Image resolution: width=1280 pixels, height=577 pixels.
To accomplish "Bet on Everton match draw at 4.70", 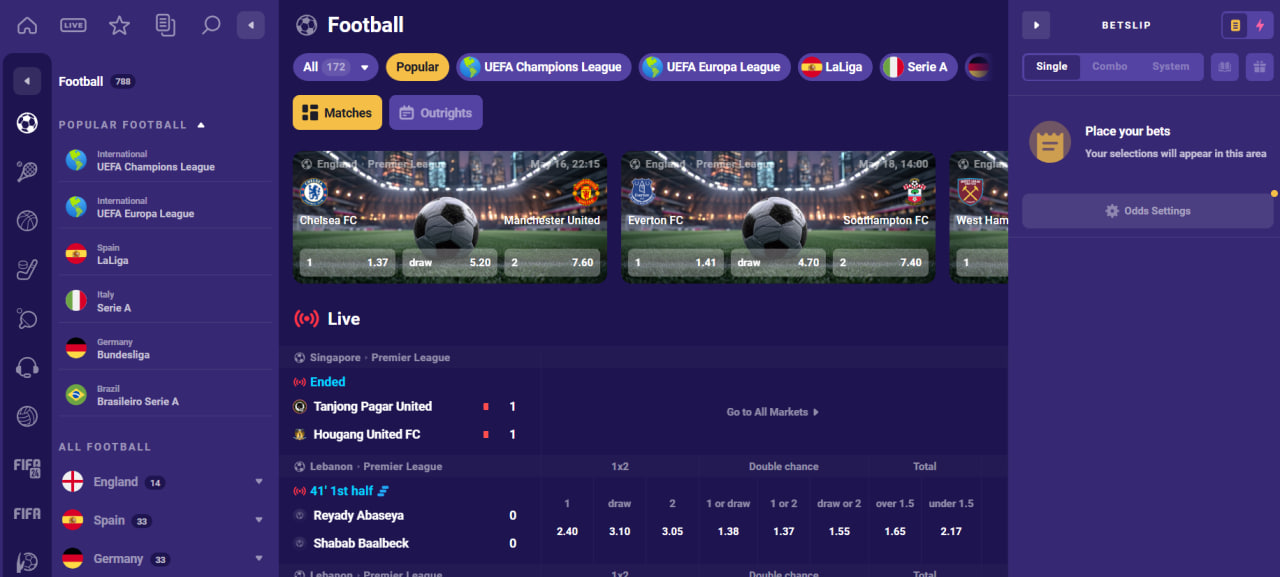I will [x=778, y=263].
